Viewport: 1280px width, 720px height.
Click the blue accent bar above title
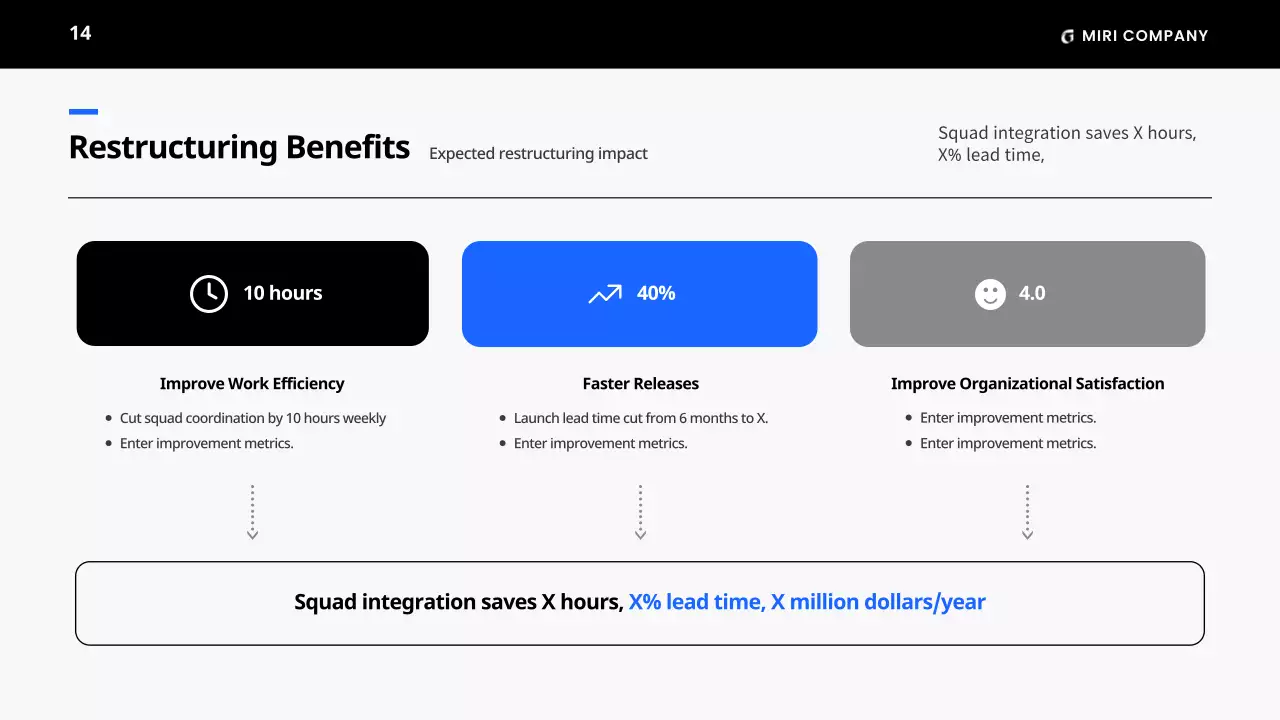[83, 112]
